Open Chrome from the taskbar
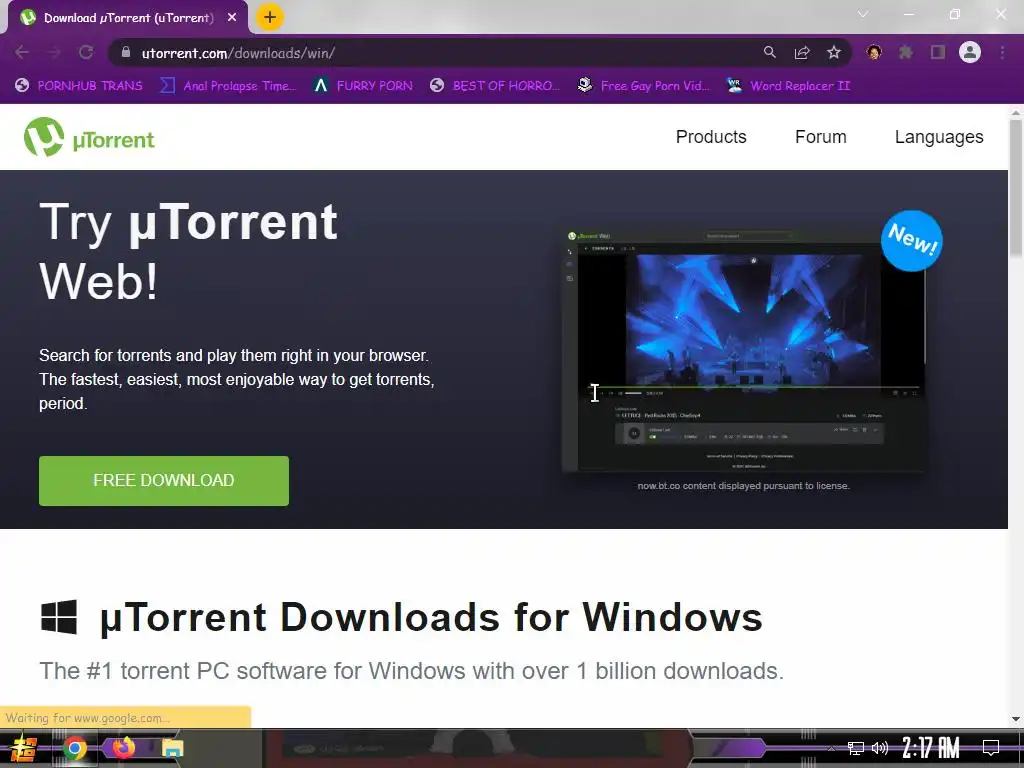This screenshot has width=1024, height=768. [x=74, y=748]
